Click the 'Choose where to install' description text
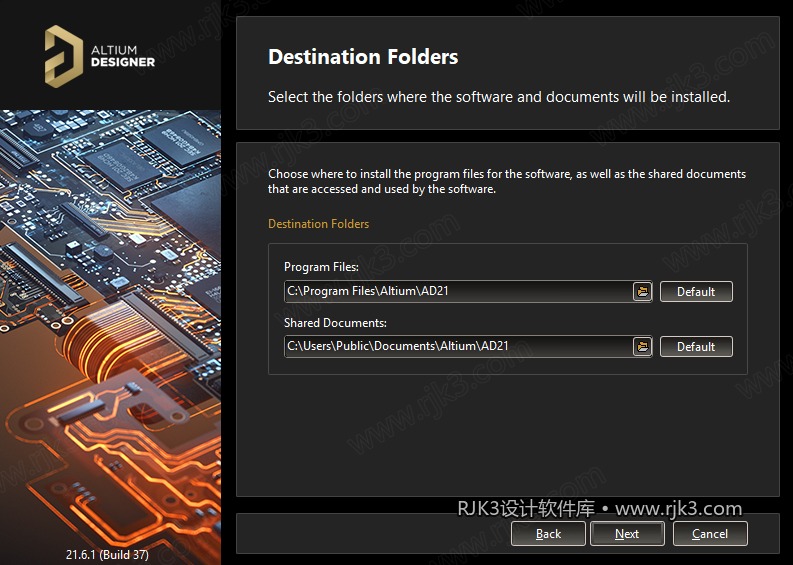Image resolution: width=793 pixels, height=565 pixels. pyautogui.click(x=507, y=181)
